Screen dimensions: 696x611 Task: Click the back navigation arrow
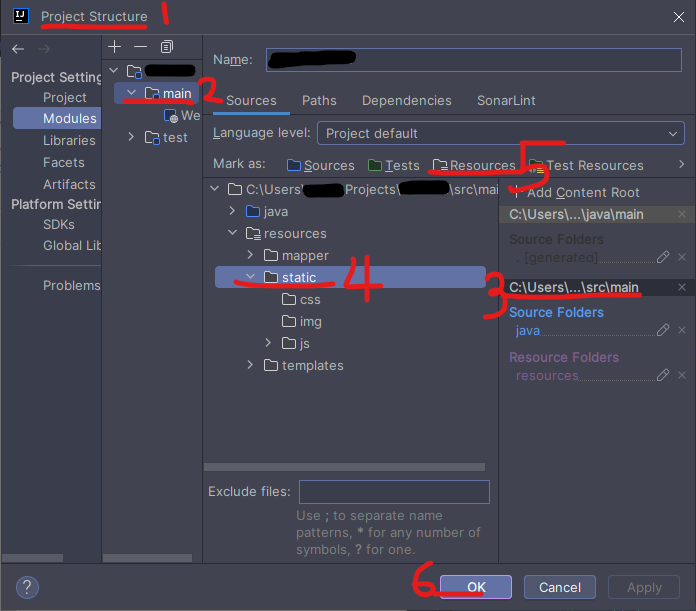coord(18,48)
